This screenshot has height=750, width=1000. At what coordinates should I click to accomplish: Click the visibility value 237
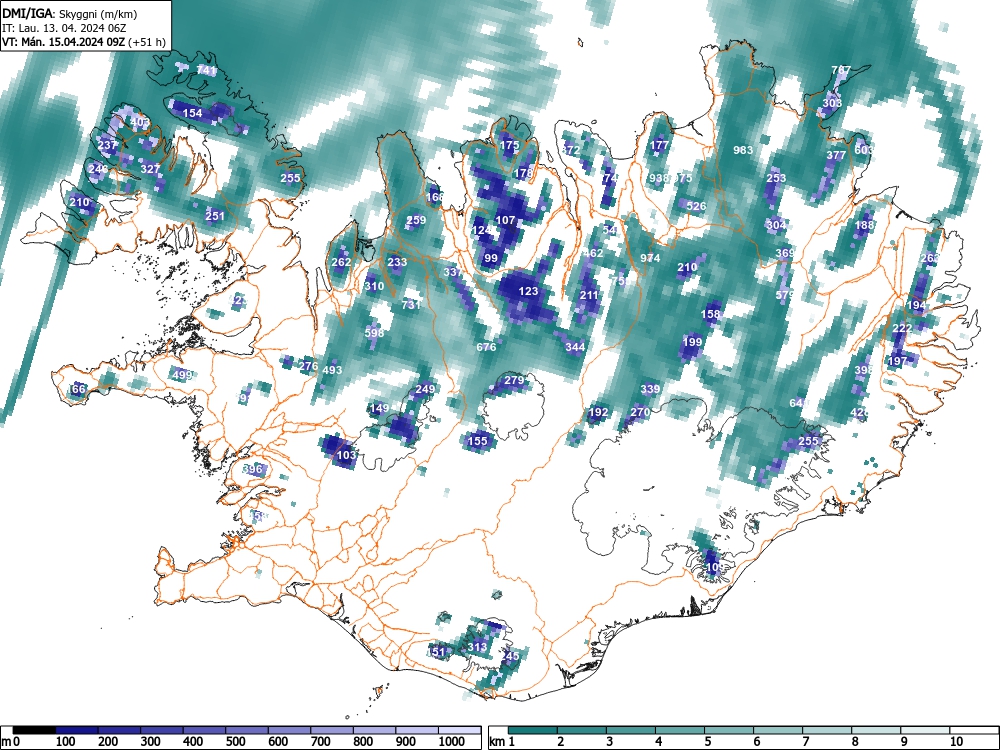tap(107, 145)
